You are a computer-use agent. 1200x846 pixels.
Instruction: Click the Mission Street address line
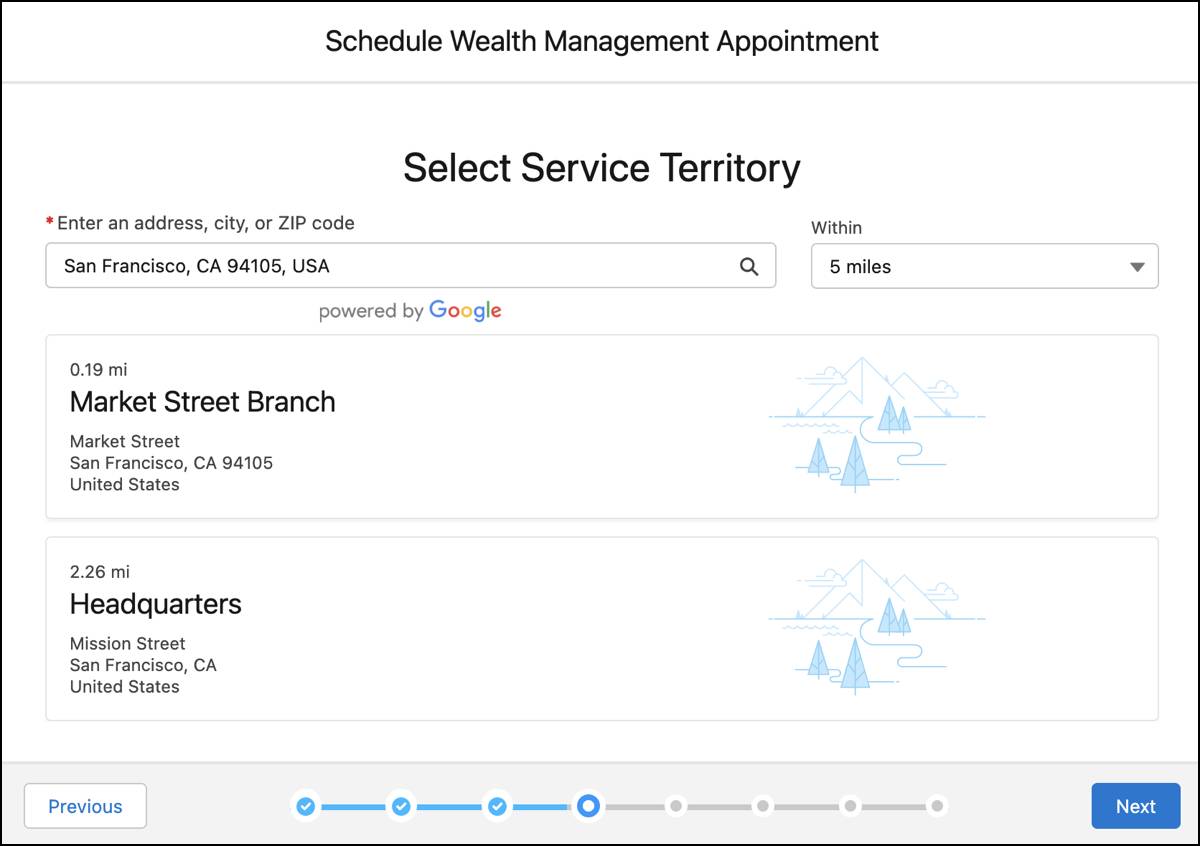(128, 644)
